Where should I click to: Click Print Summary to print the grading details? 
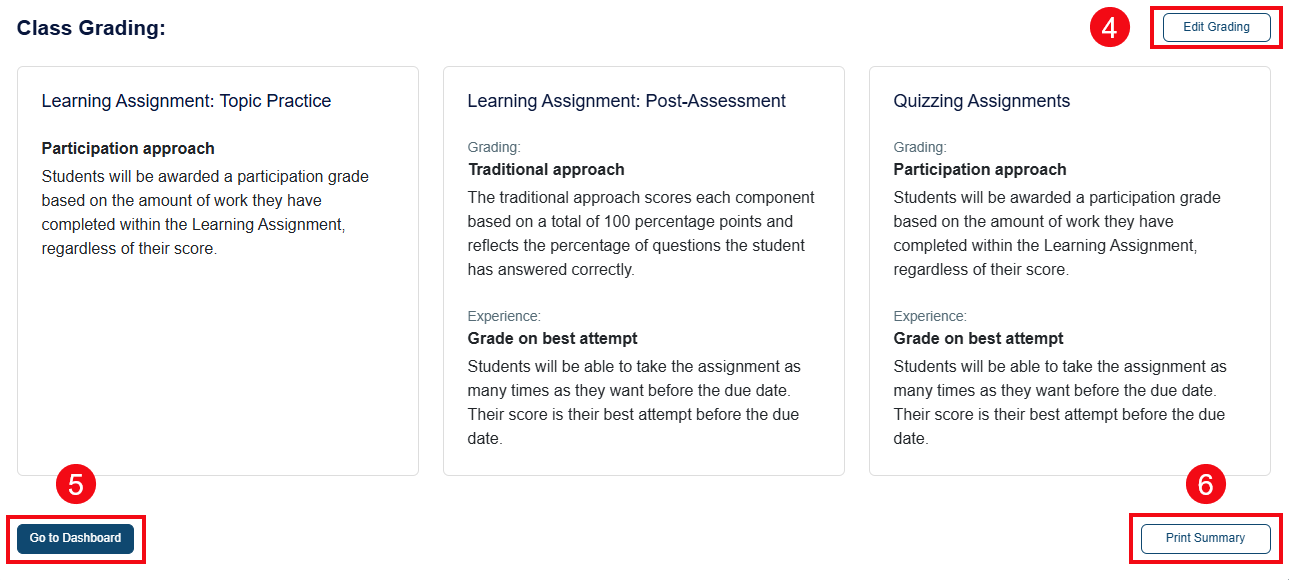tap(1204, 538)
